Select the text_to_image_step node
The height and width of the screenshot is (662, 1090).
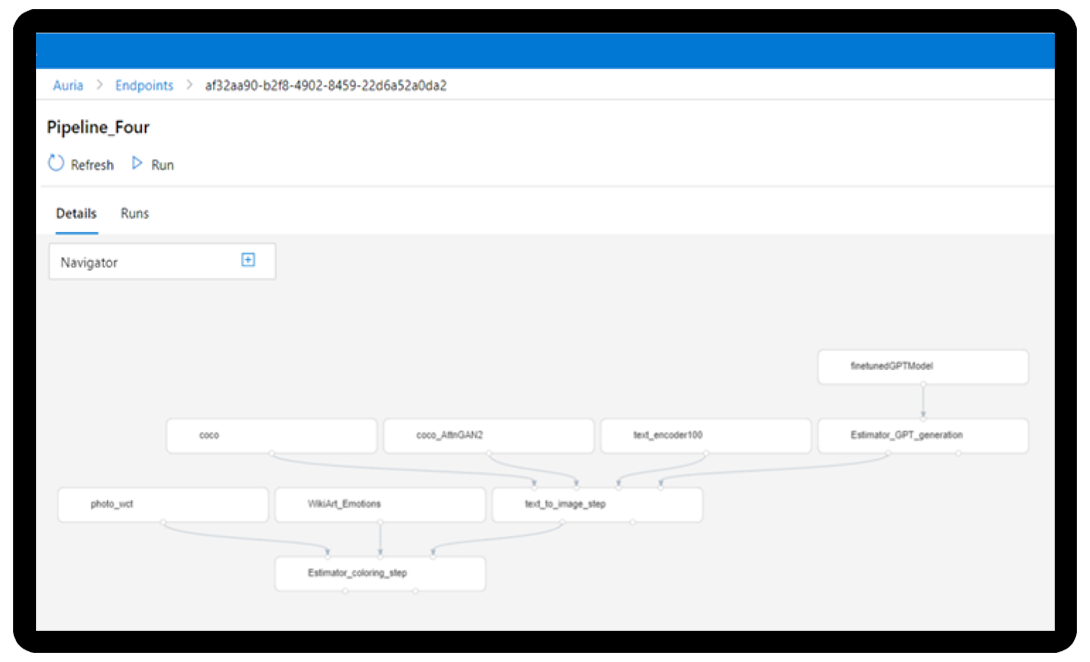click(597, 505)
